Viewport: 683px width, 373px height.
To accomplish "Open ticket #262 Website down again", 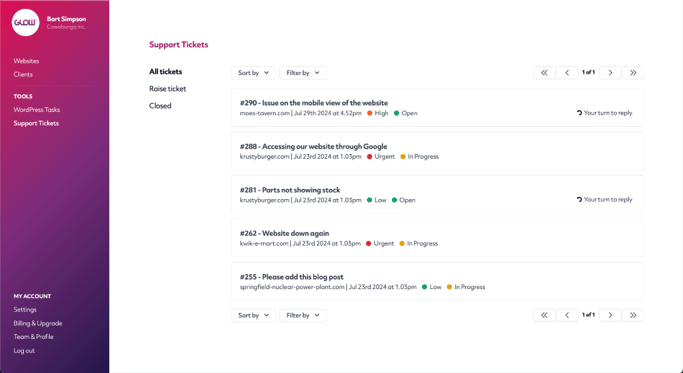I will click(437, 237).
